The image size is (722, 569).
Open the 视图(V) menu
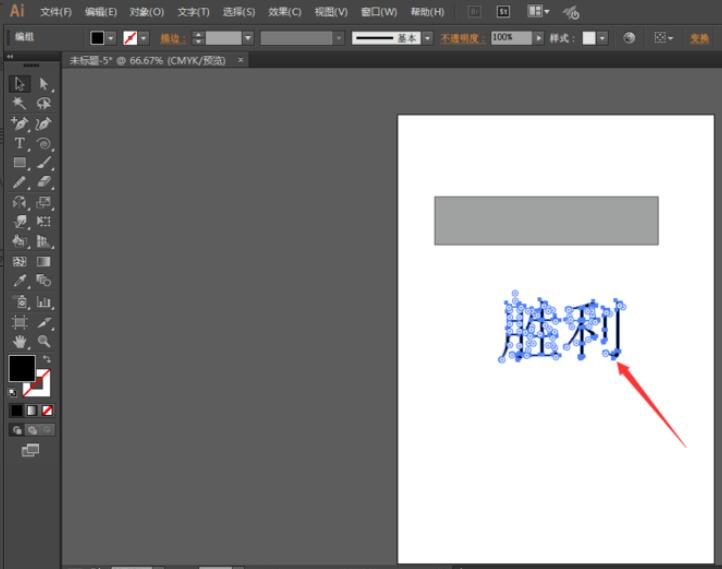tap(331, 12)
